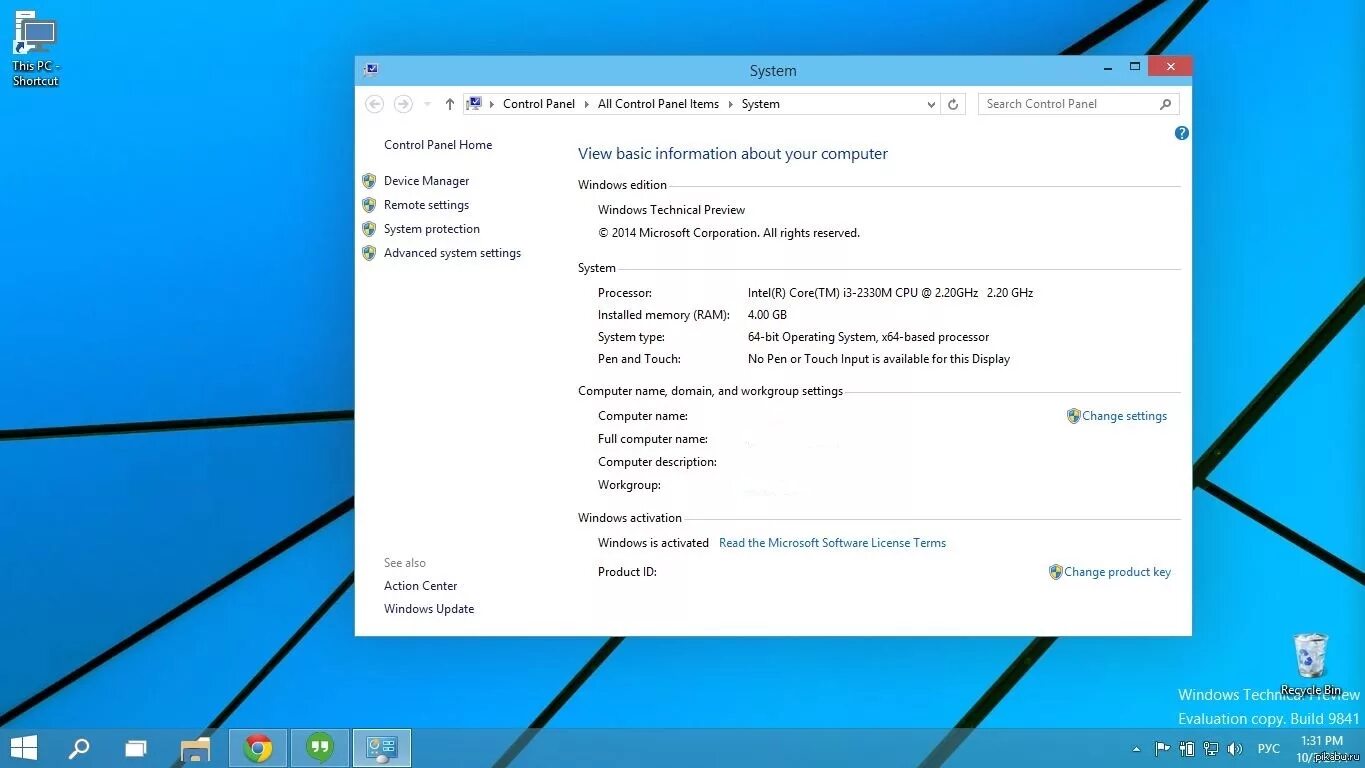Click the search magnifier icon

click(1165, 104)
